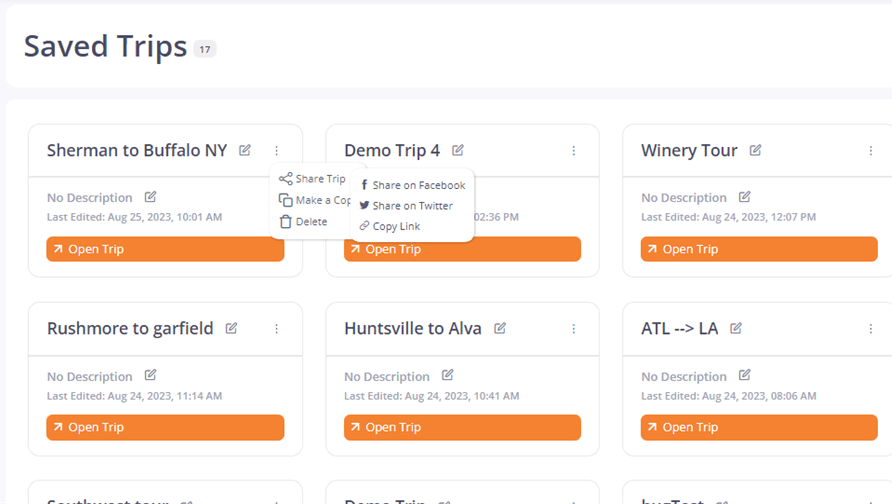Click the saved trips count badge 17
Viewport: 892px width, 504px height.
205,49
